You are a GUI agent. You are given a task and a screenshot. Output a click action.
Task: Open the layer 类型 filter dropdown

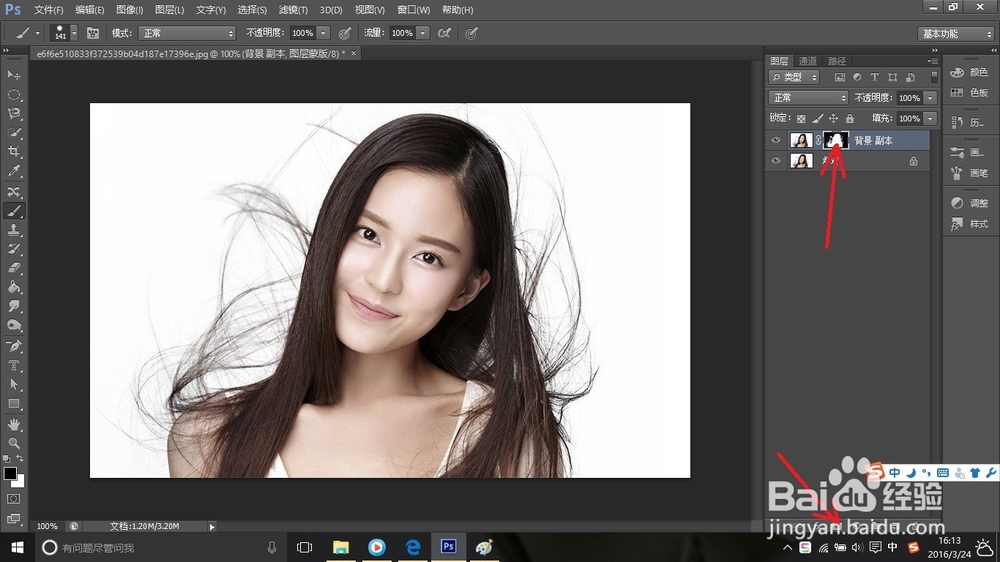tap(794, 77)
